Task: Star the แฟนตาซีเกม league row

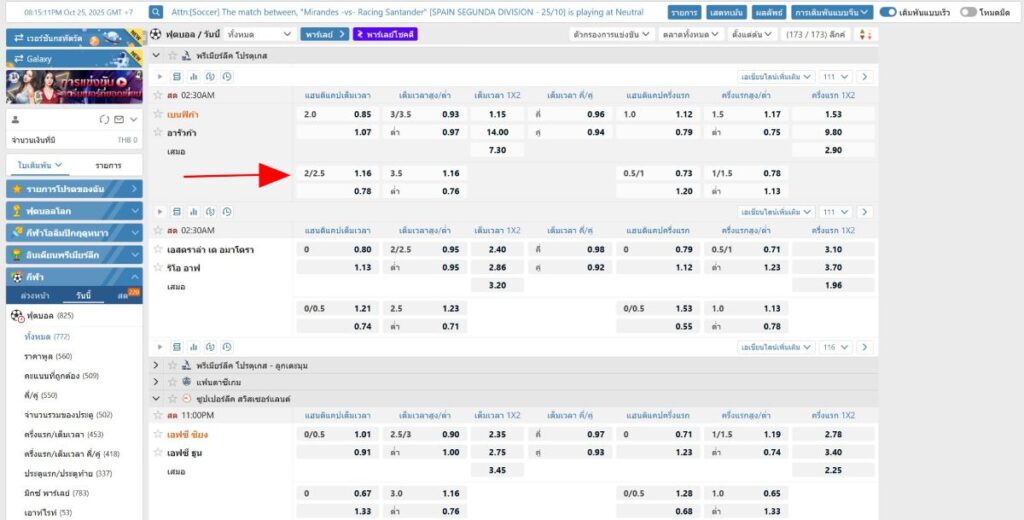Action: (x=173, y=382)
